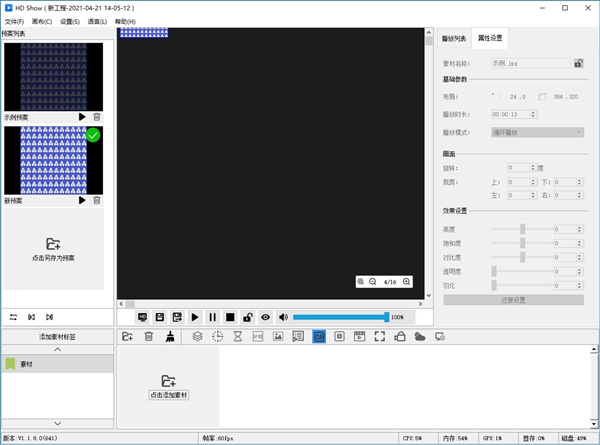Screen dimensions: 600x445
Task: Click the play button in the preview toolbar
Action: 195,317
